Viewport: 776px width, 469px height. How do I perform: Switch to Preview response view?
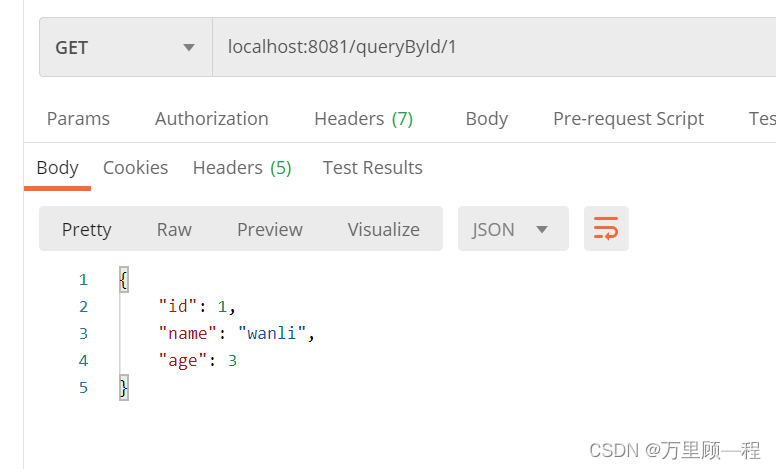click(270, 230)
